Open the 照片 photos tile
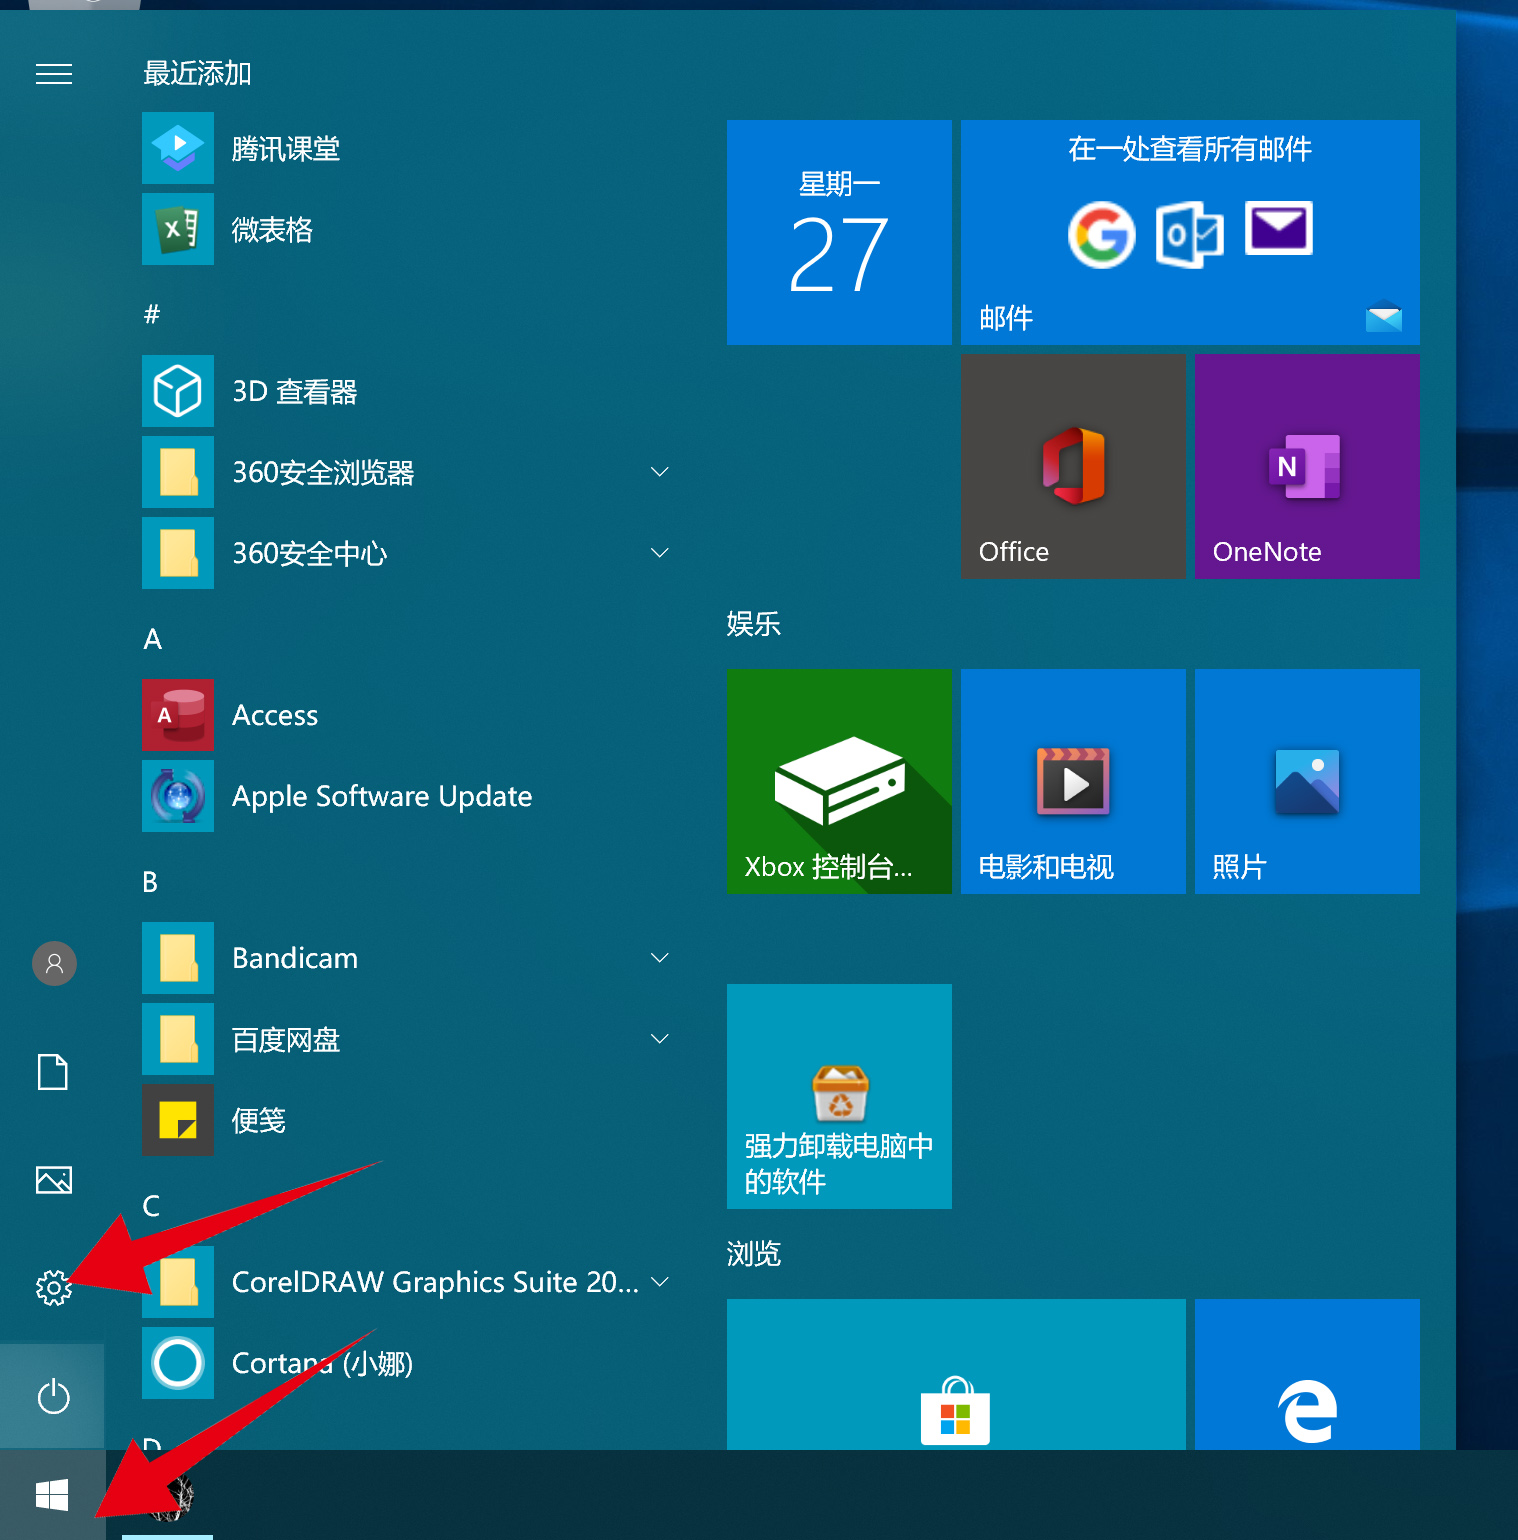The height and width of the screenshot is (1540, 1518). 1307,781
